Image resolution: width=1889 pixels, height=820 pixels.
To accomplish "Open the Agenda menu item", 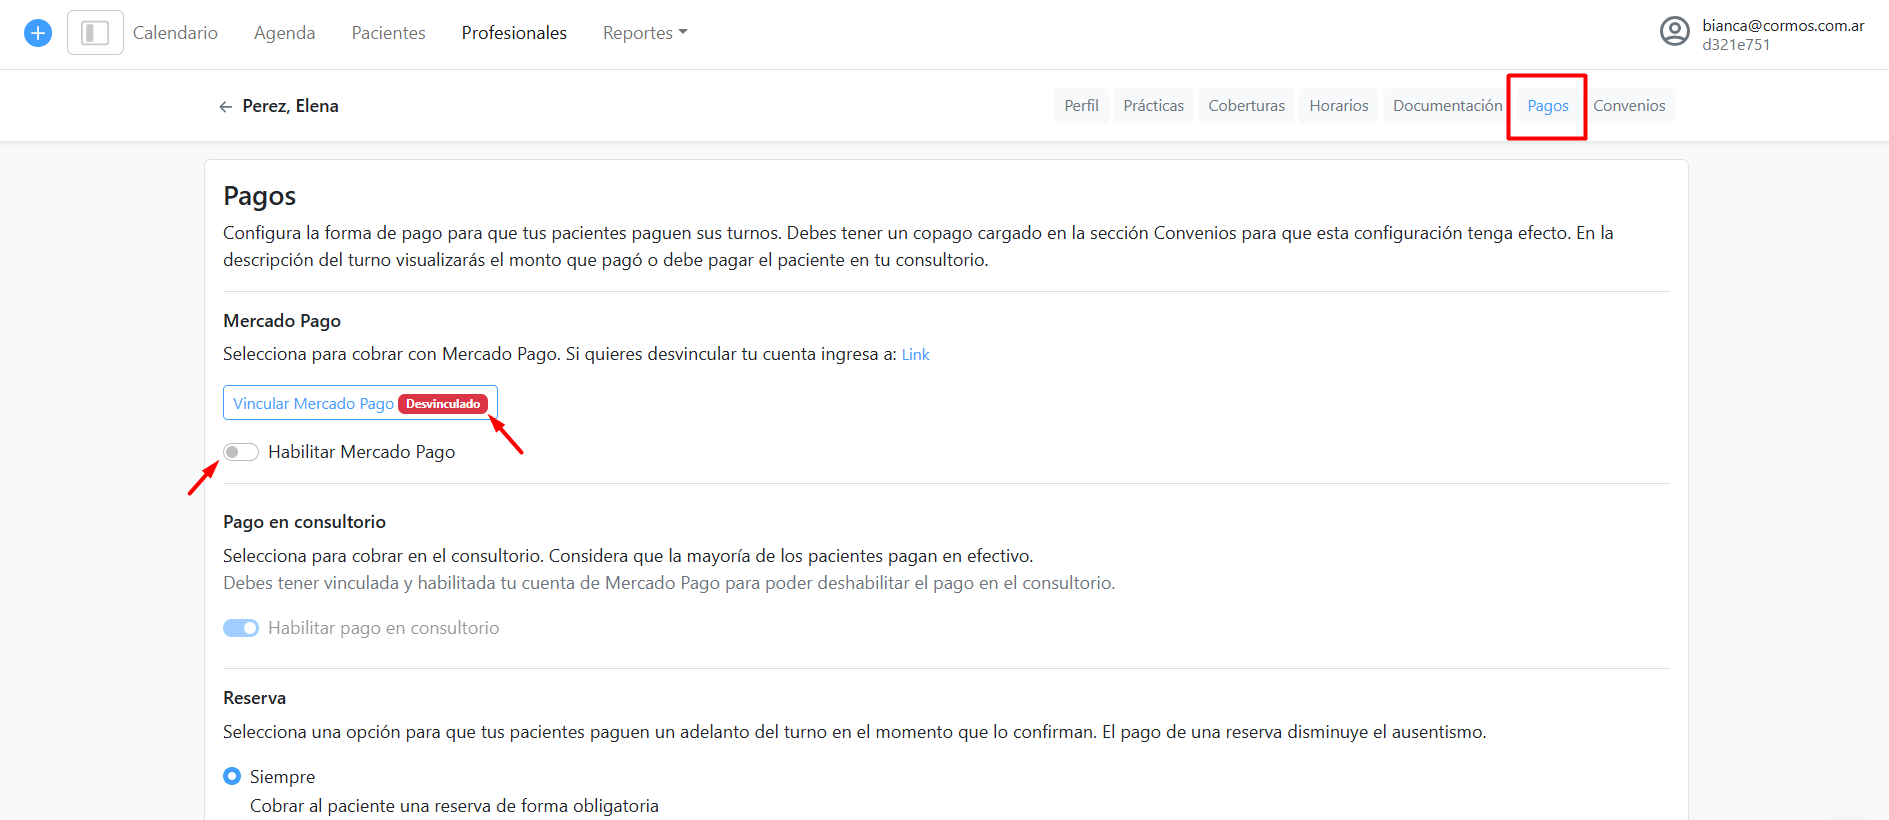I will [284, 33].
